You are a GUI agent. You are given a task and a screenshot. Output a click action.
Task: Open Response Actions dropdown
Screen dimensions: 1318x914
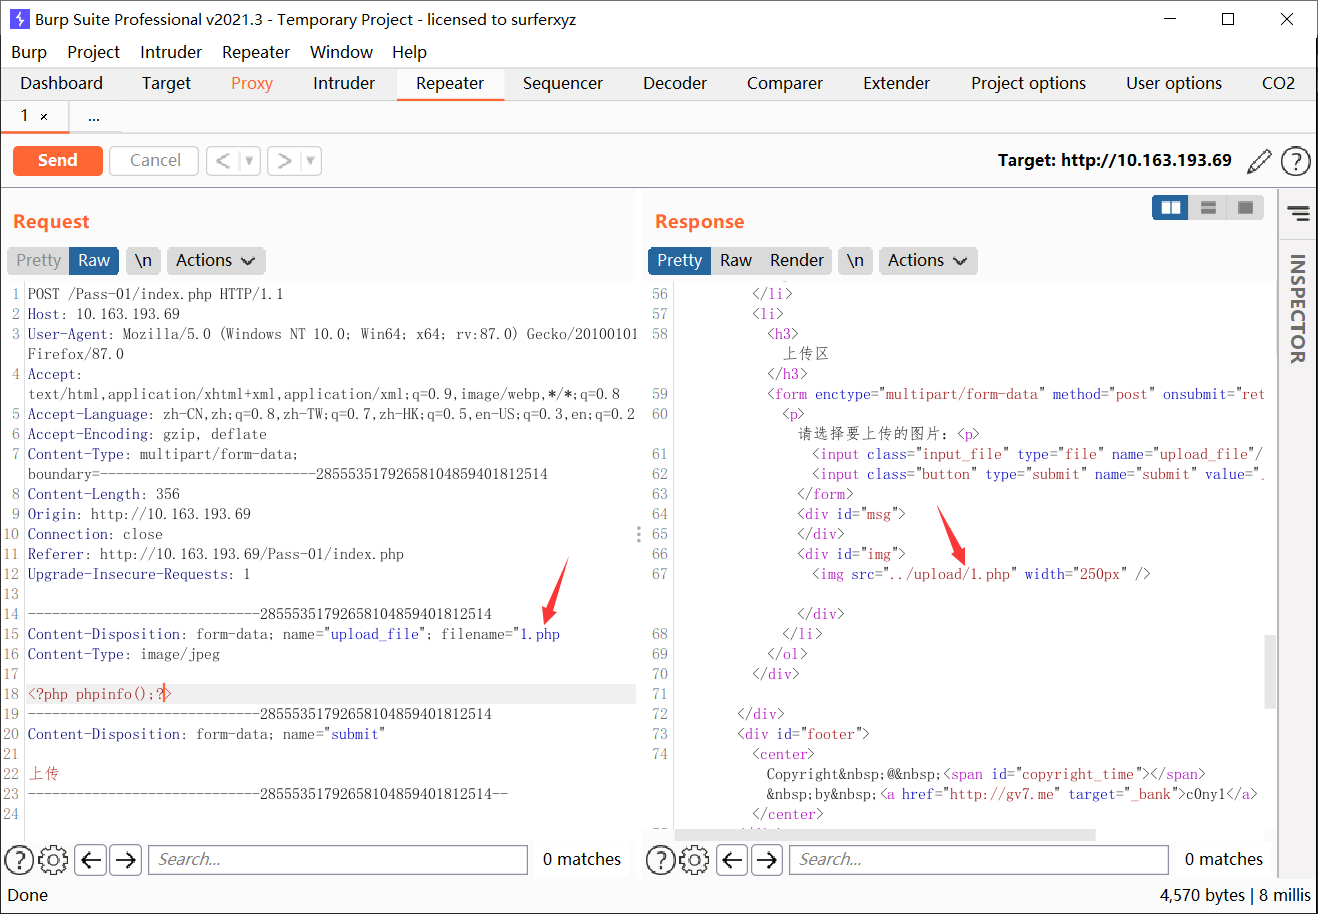pos(927,260)
